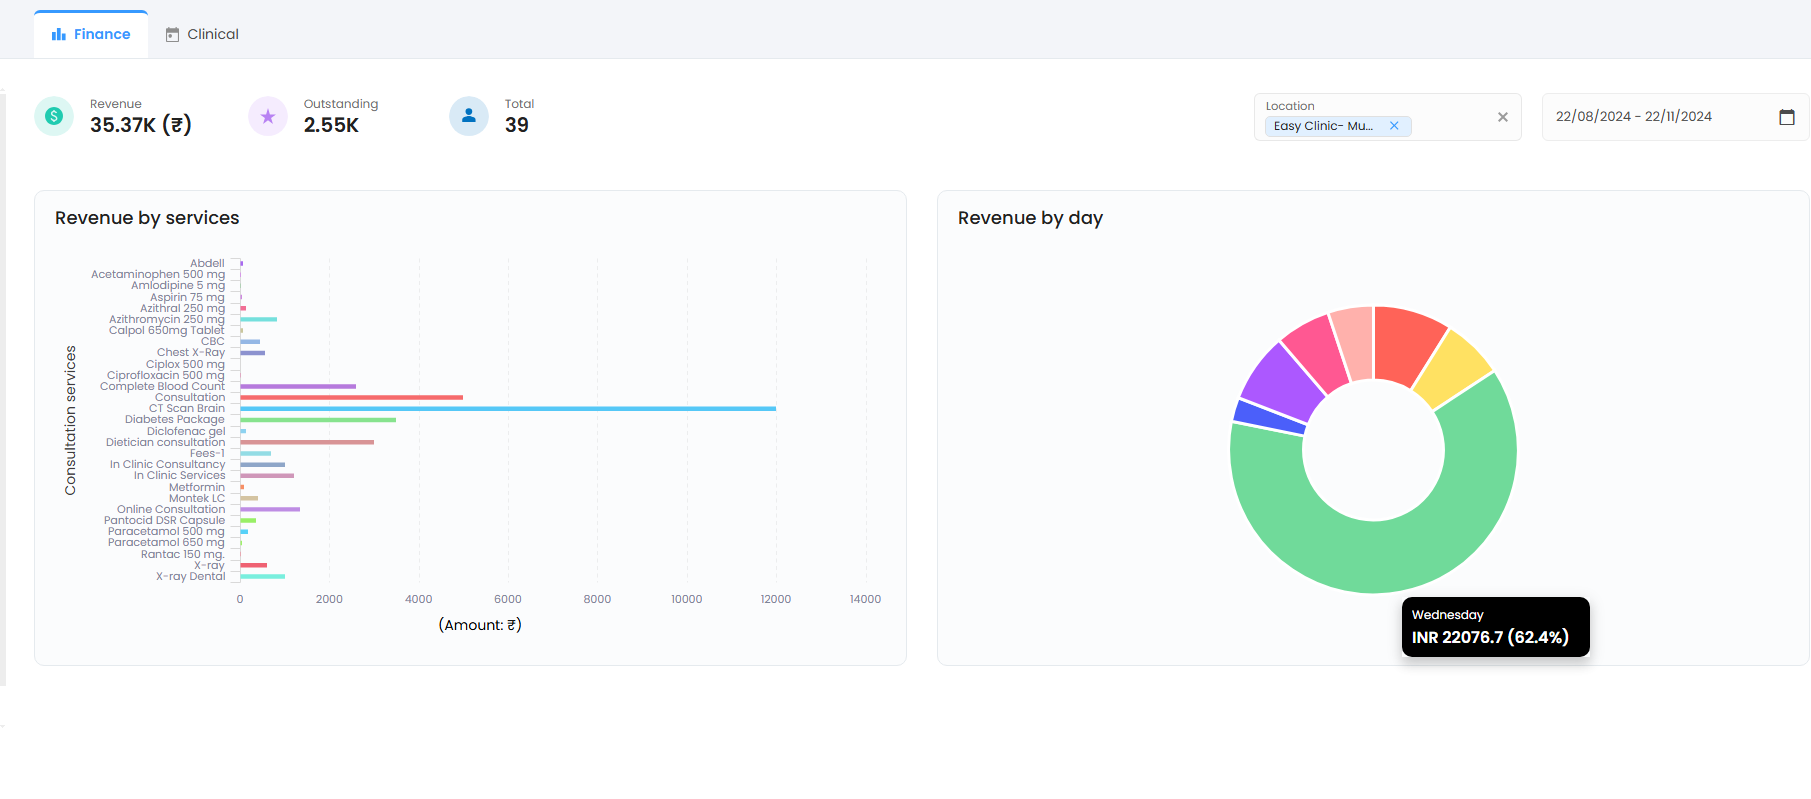
Task: Click the green dollar Revenue icon
Action: coord(54,116)
